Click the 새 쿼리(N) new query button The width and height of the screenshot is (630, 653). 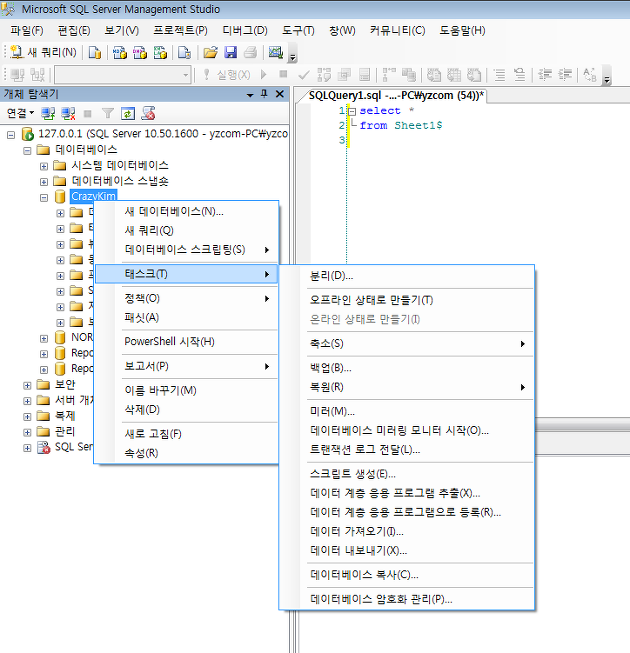click(43, 52)
